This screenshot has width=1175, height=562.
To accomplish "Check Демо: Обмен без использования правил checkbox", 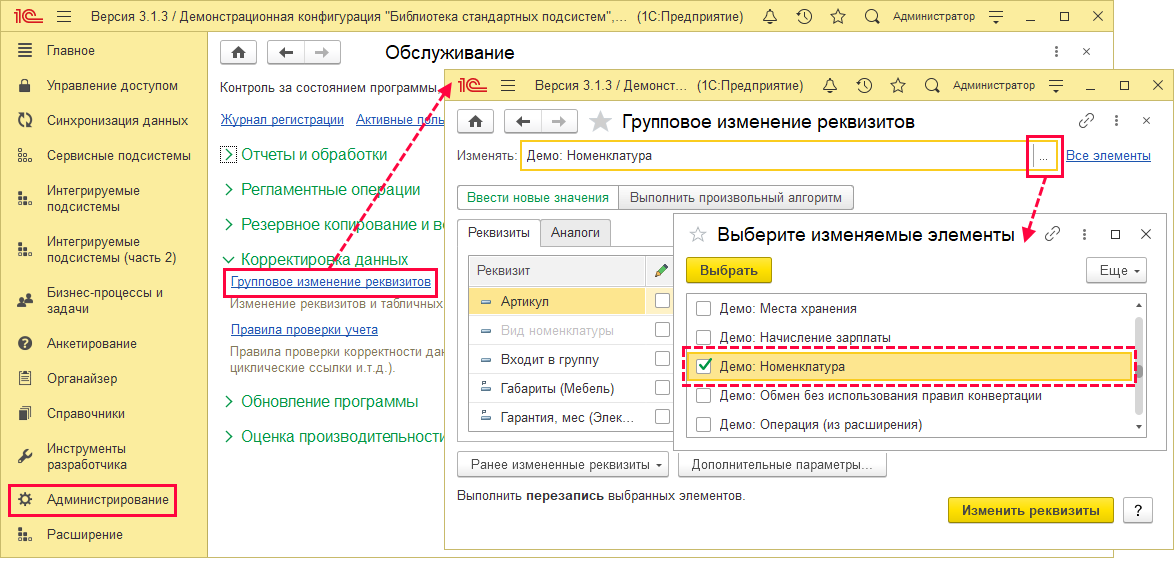I will (704, 396).
